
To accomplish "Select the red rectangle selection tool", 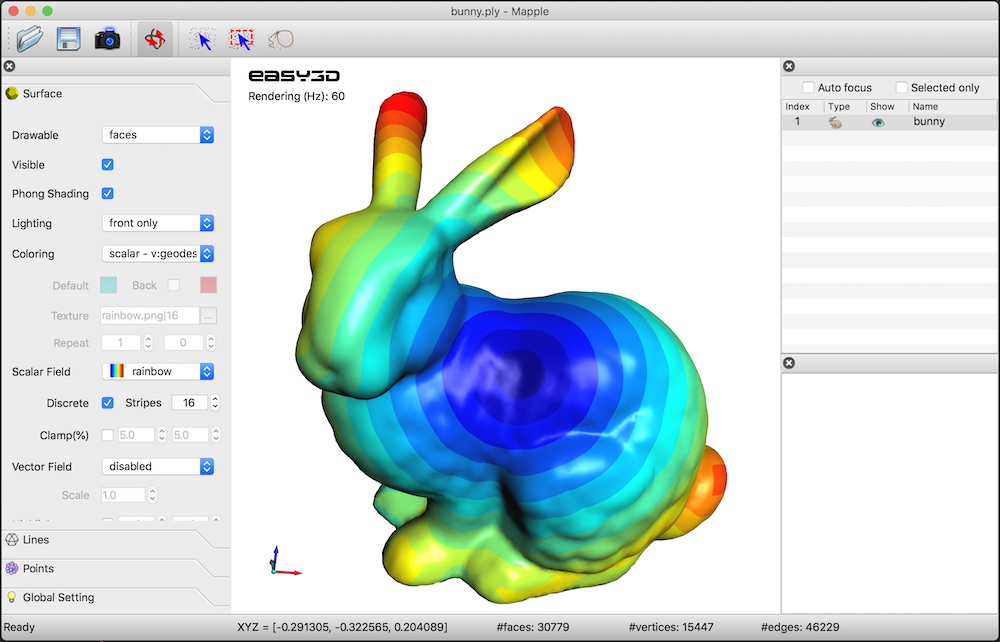I will coord(241,40).
